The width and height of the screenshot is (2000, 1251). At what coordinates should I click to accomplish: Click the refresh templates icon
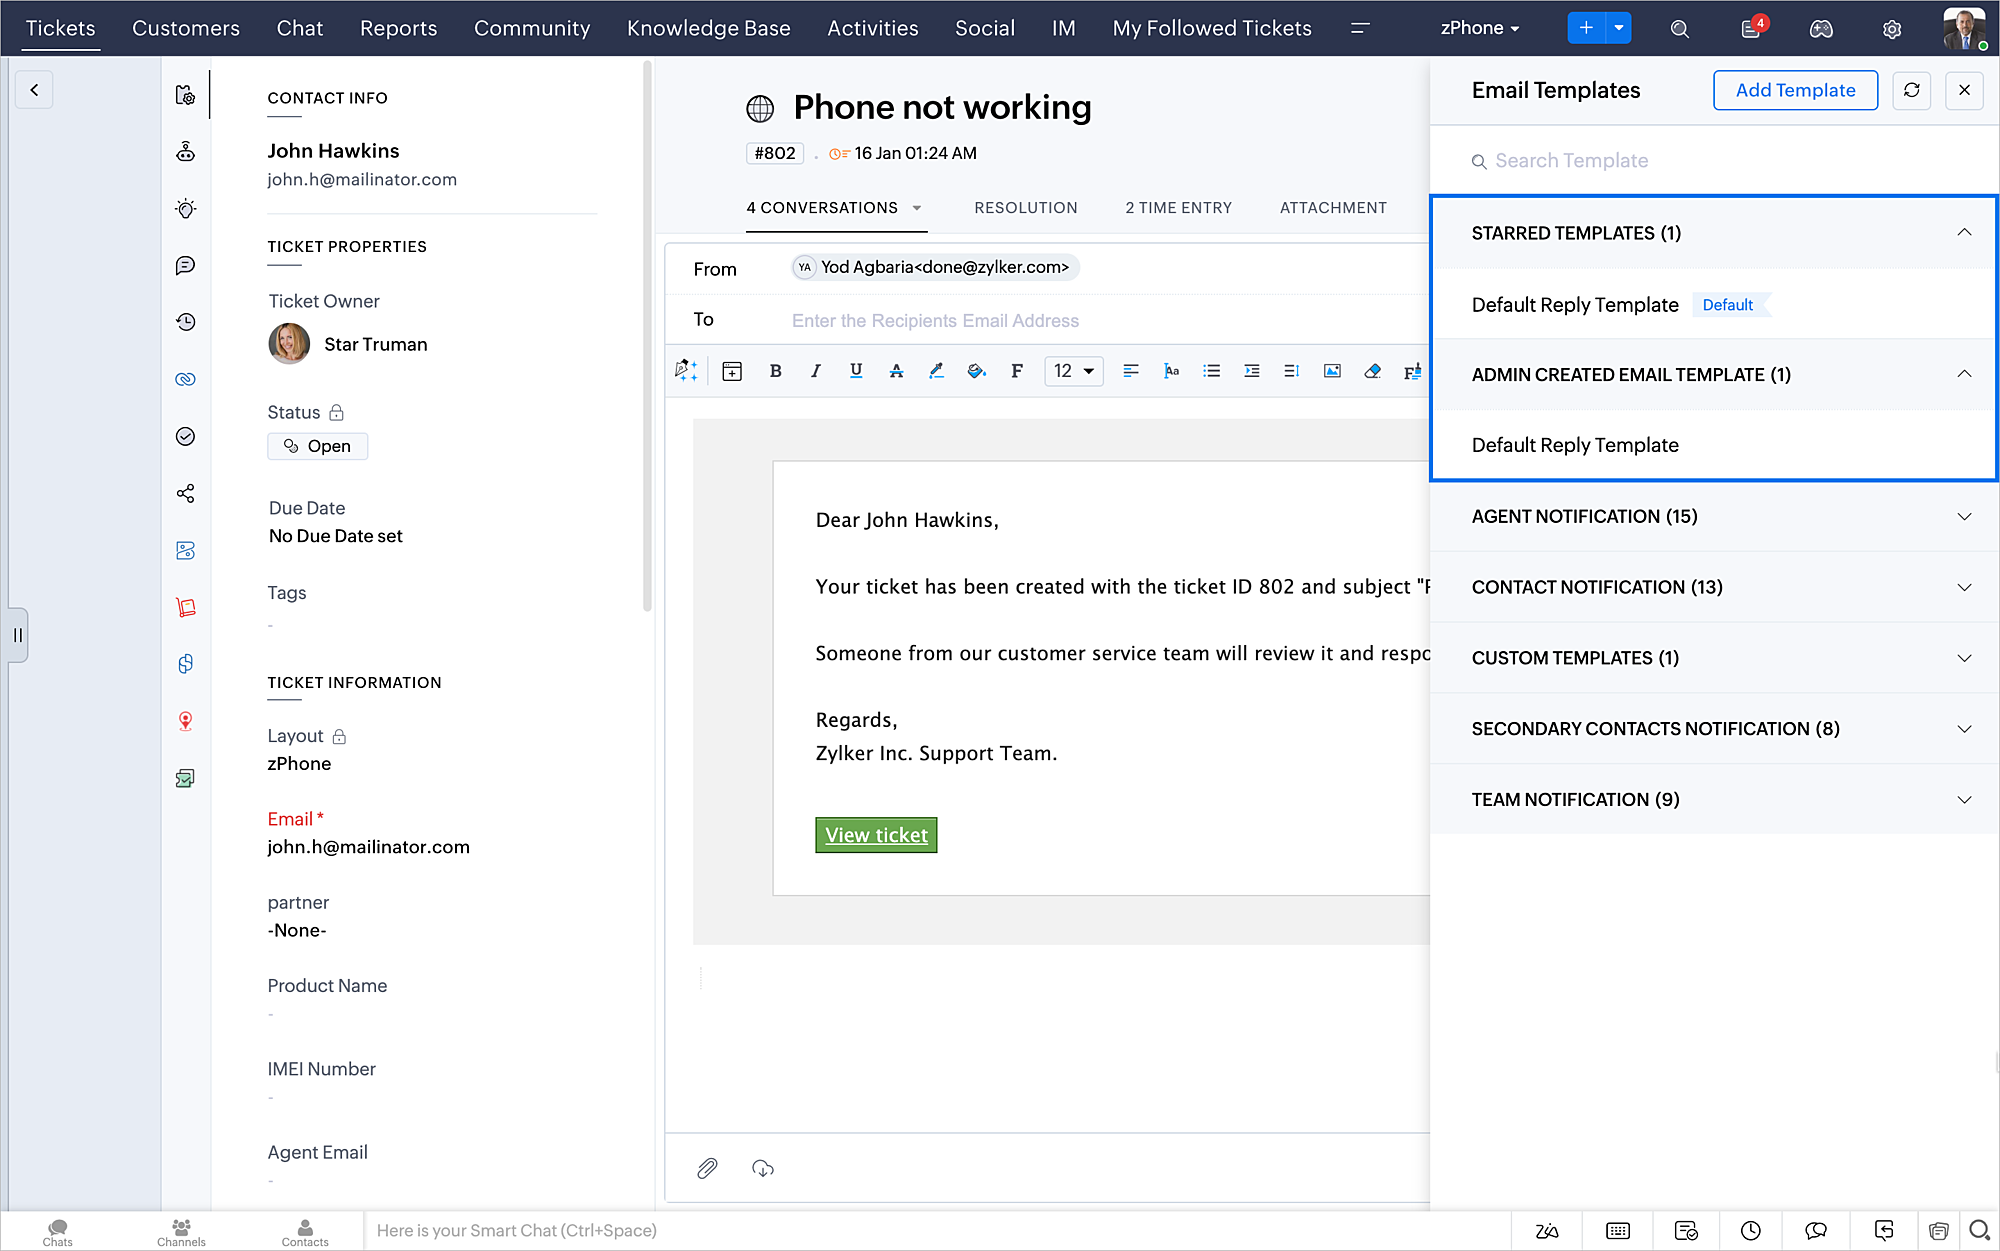[x=1911, y=90]
